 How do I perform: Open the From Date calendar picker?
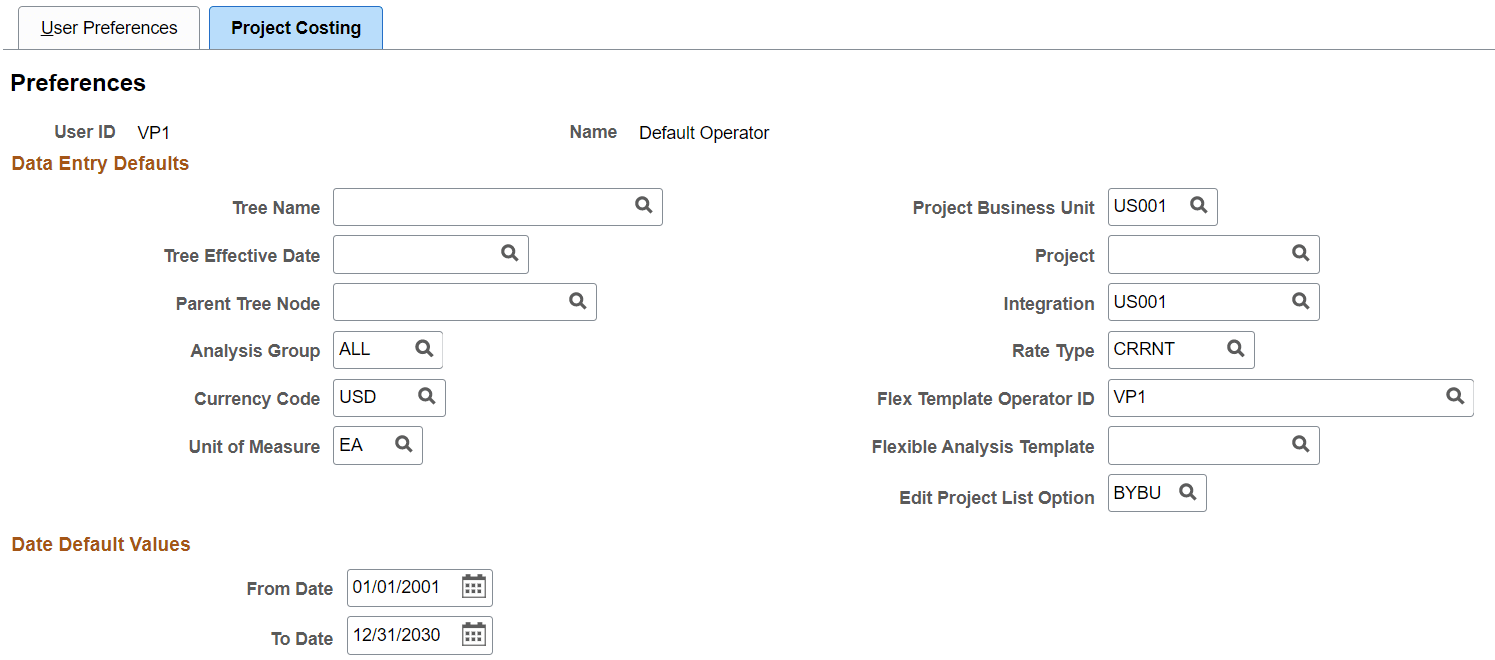coord(474,587)
